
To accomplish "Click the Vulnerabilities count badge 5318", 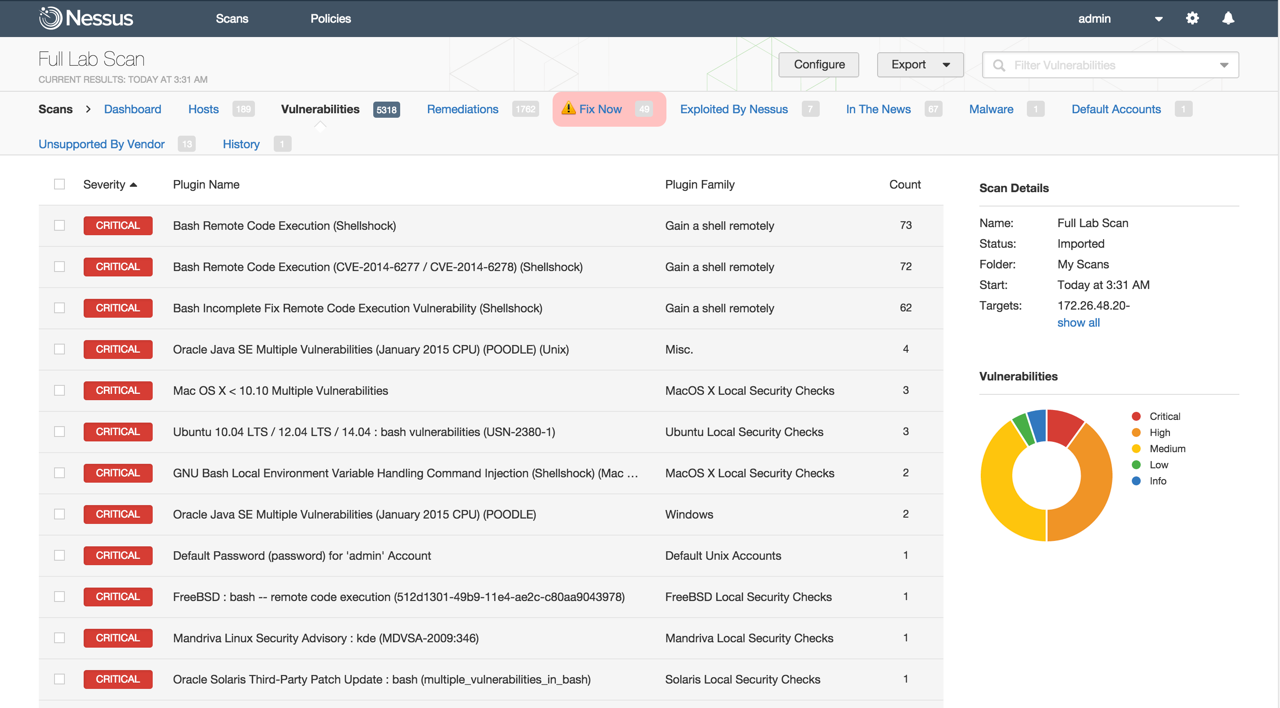I will click(387, 110).
